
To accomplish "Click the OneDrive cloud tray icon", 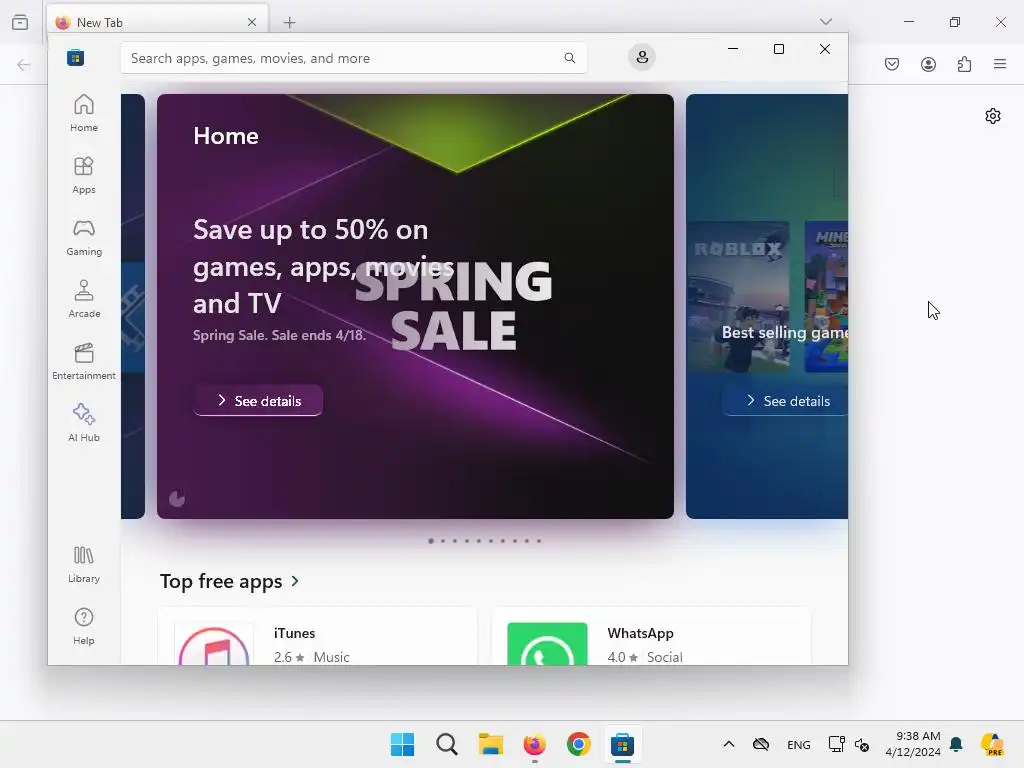I will point(761,744).
